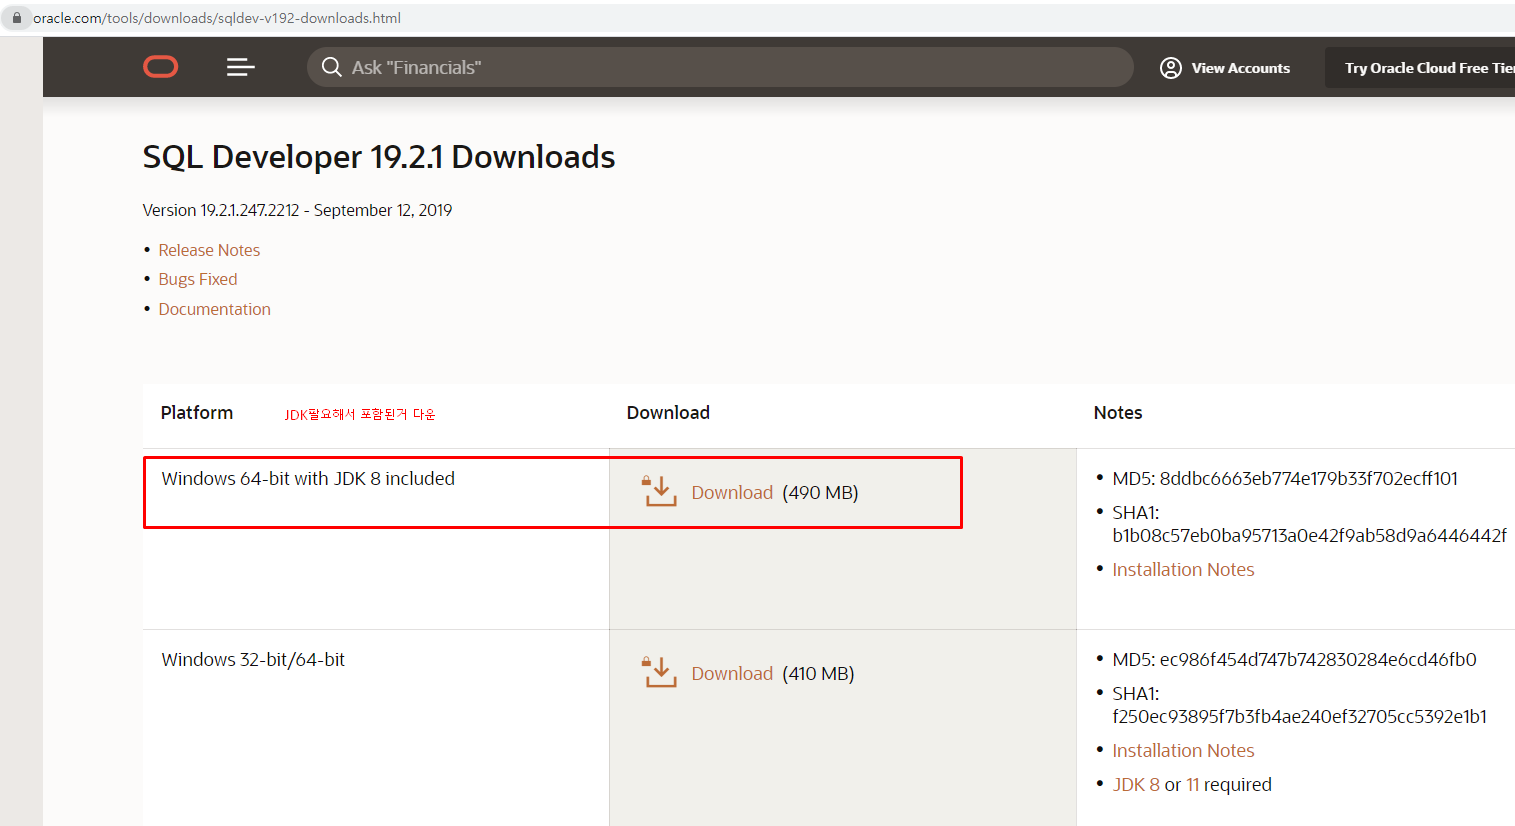Select the Version 19.2.1.247.2212 text
Image resolution: width=1515 pixels, height=826 pixels.
coord(297,210)
